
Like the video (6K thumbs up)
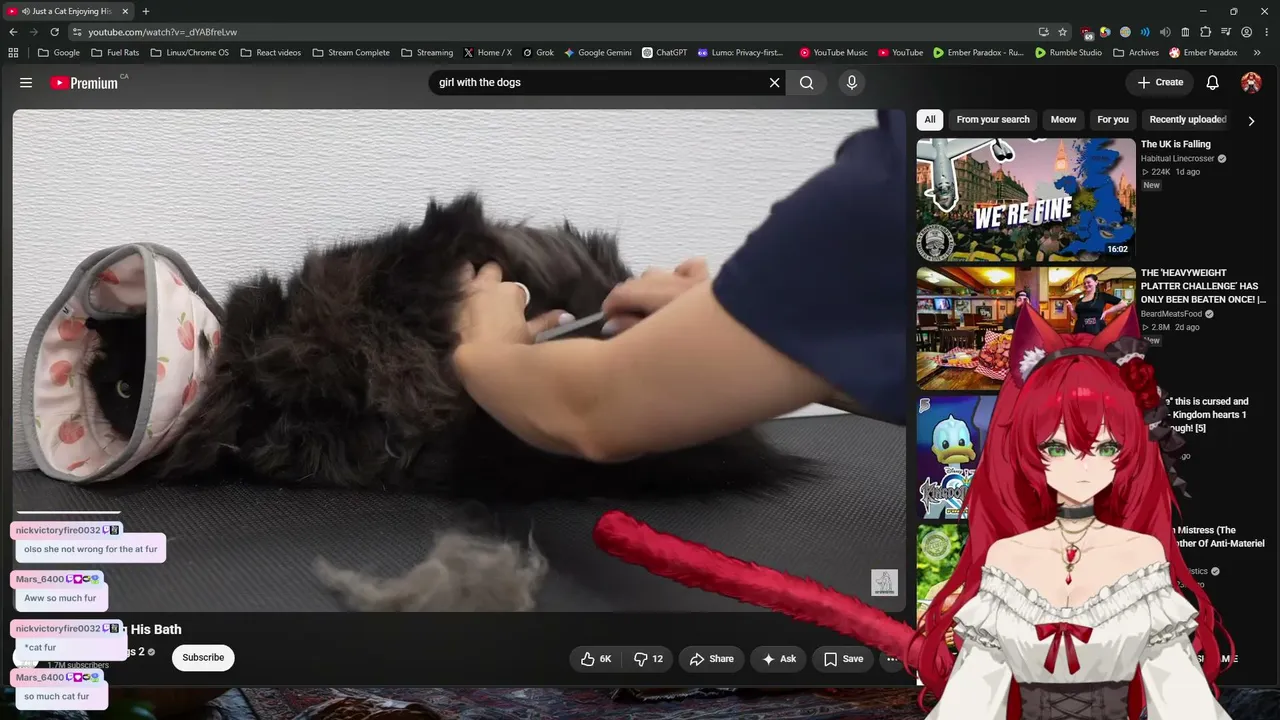(595, 659)
